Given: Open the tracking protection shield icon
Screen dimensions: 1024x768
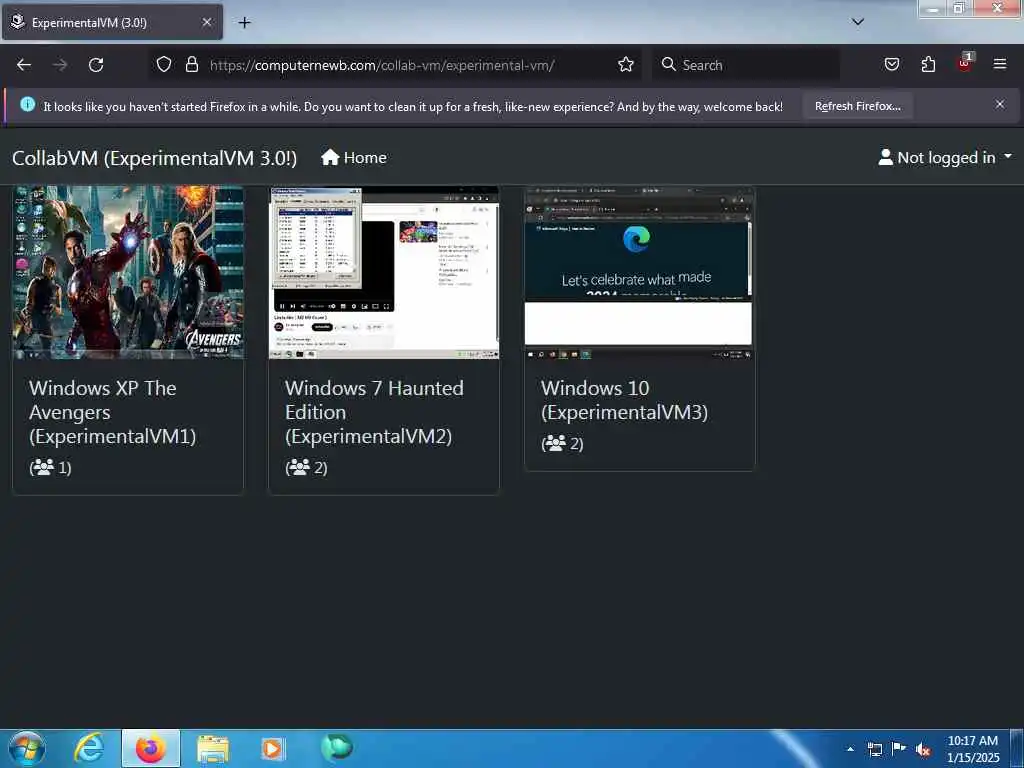Looking at the screenshot, I should 164,64.
